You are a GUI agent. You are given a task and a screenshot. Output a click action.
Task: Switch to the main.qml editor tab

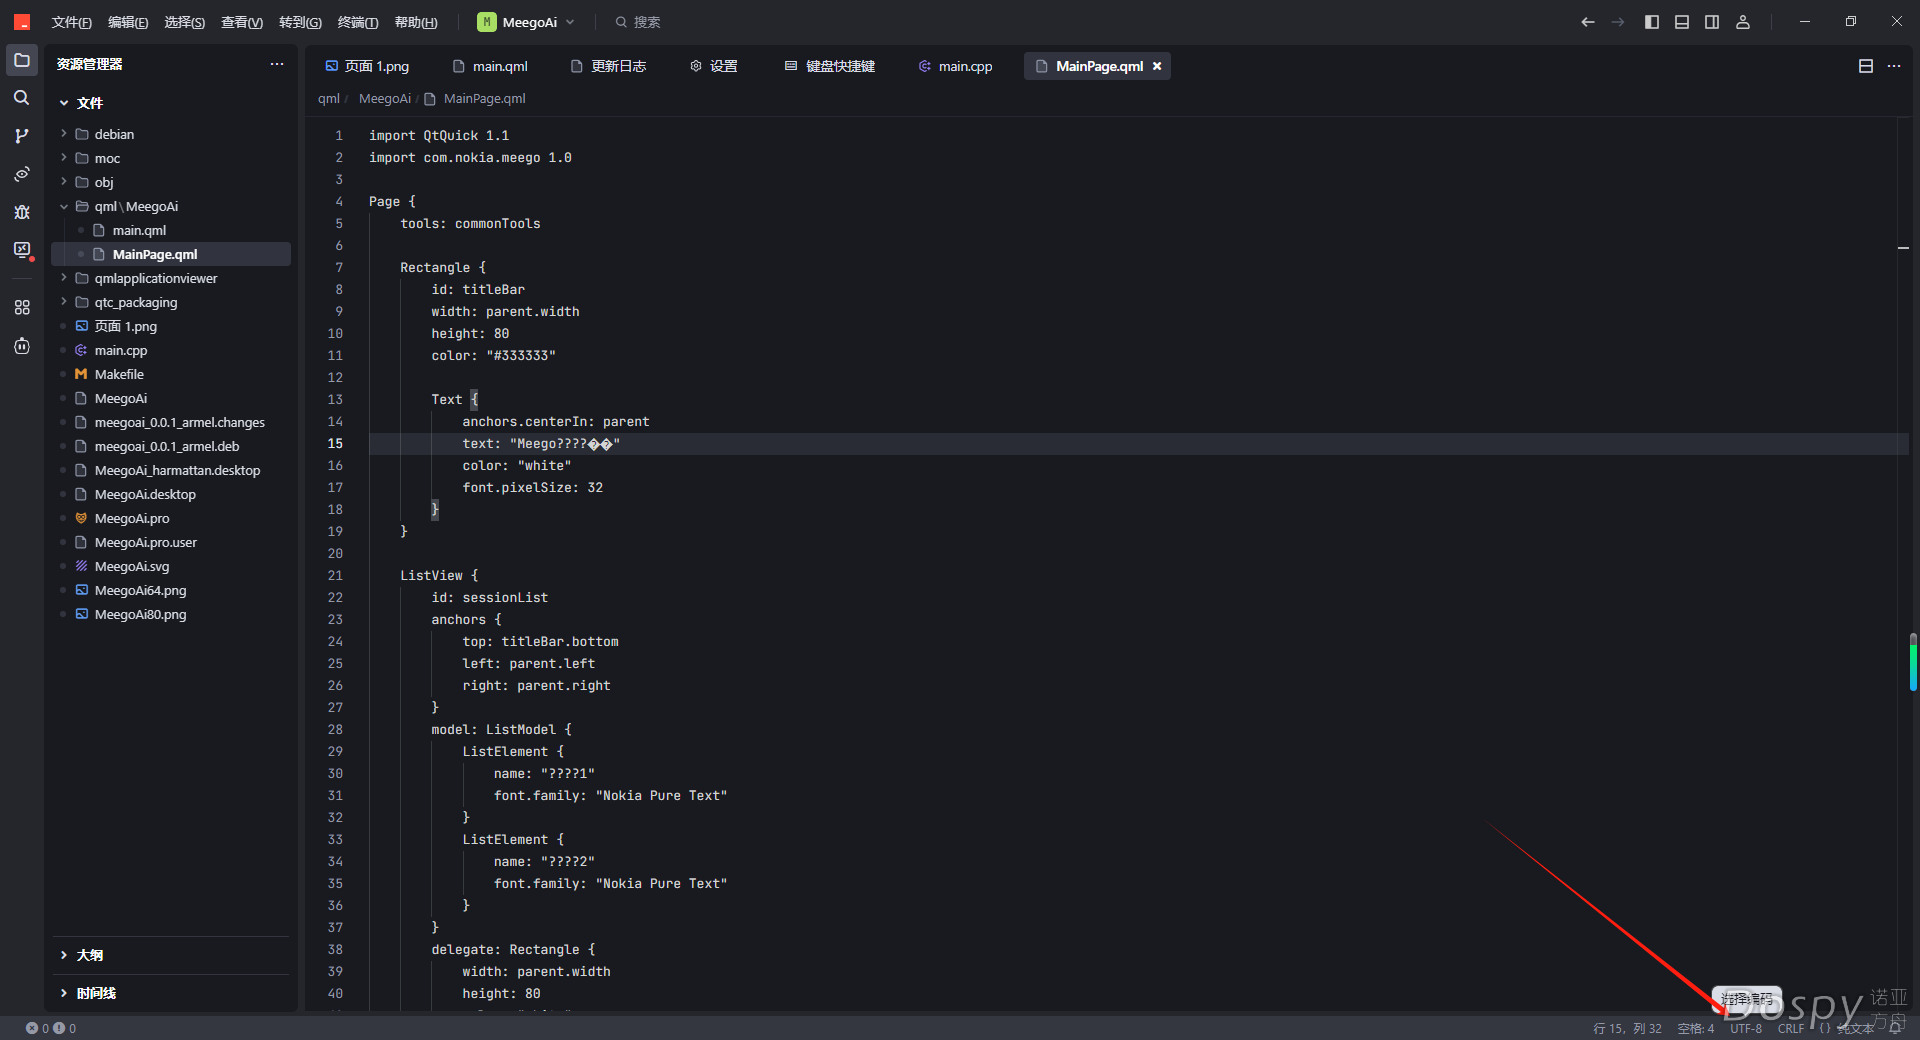(x=490, y=66)
